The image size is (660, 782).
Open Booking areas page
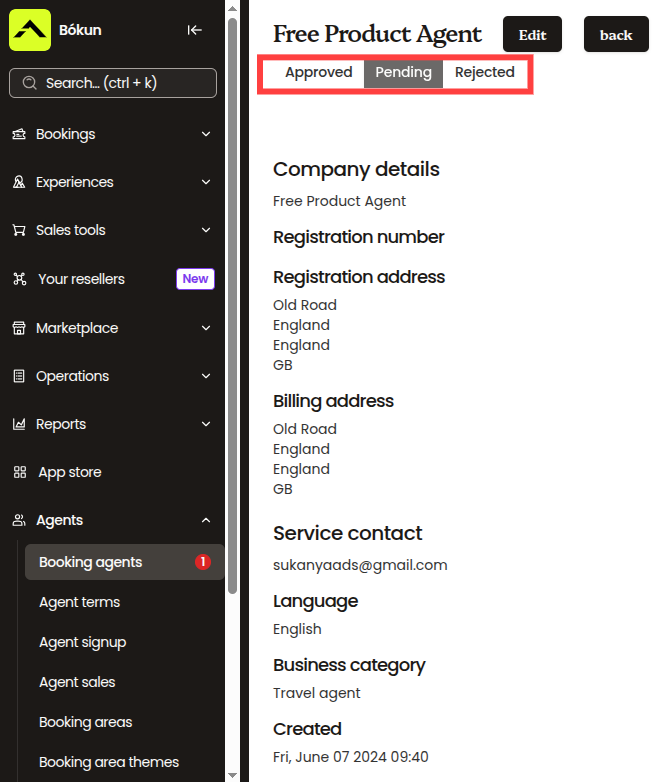[x=86, y=722]
